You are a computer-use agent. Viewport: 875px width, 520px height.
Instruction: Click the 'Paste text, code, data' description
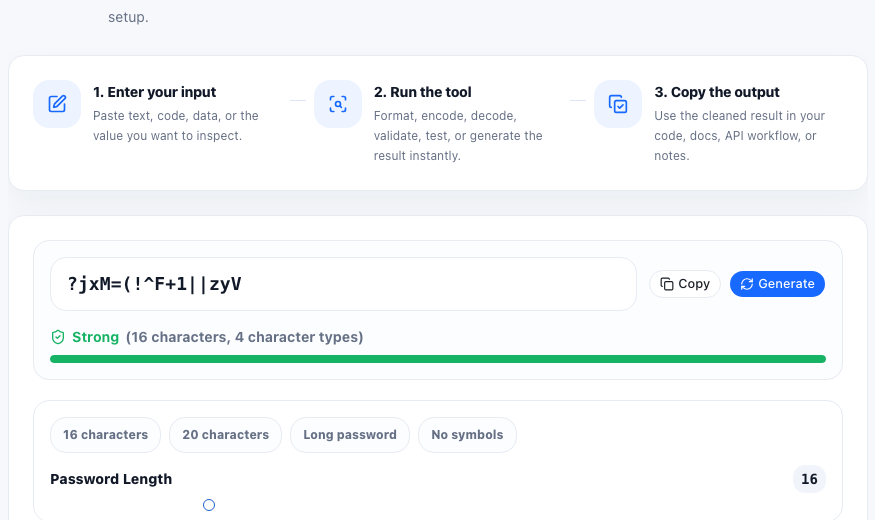click(176, 126)
